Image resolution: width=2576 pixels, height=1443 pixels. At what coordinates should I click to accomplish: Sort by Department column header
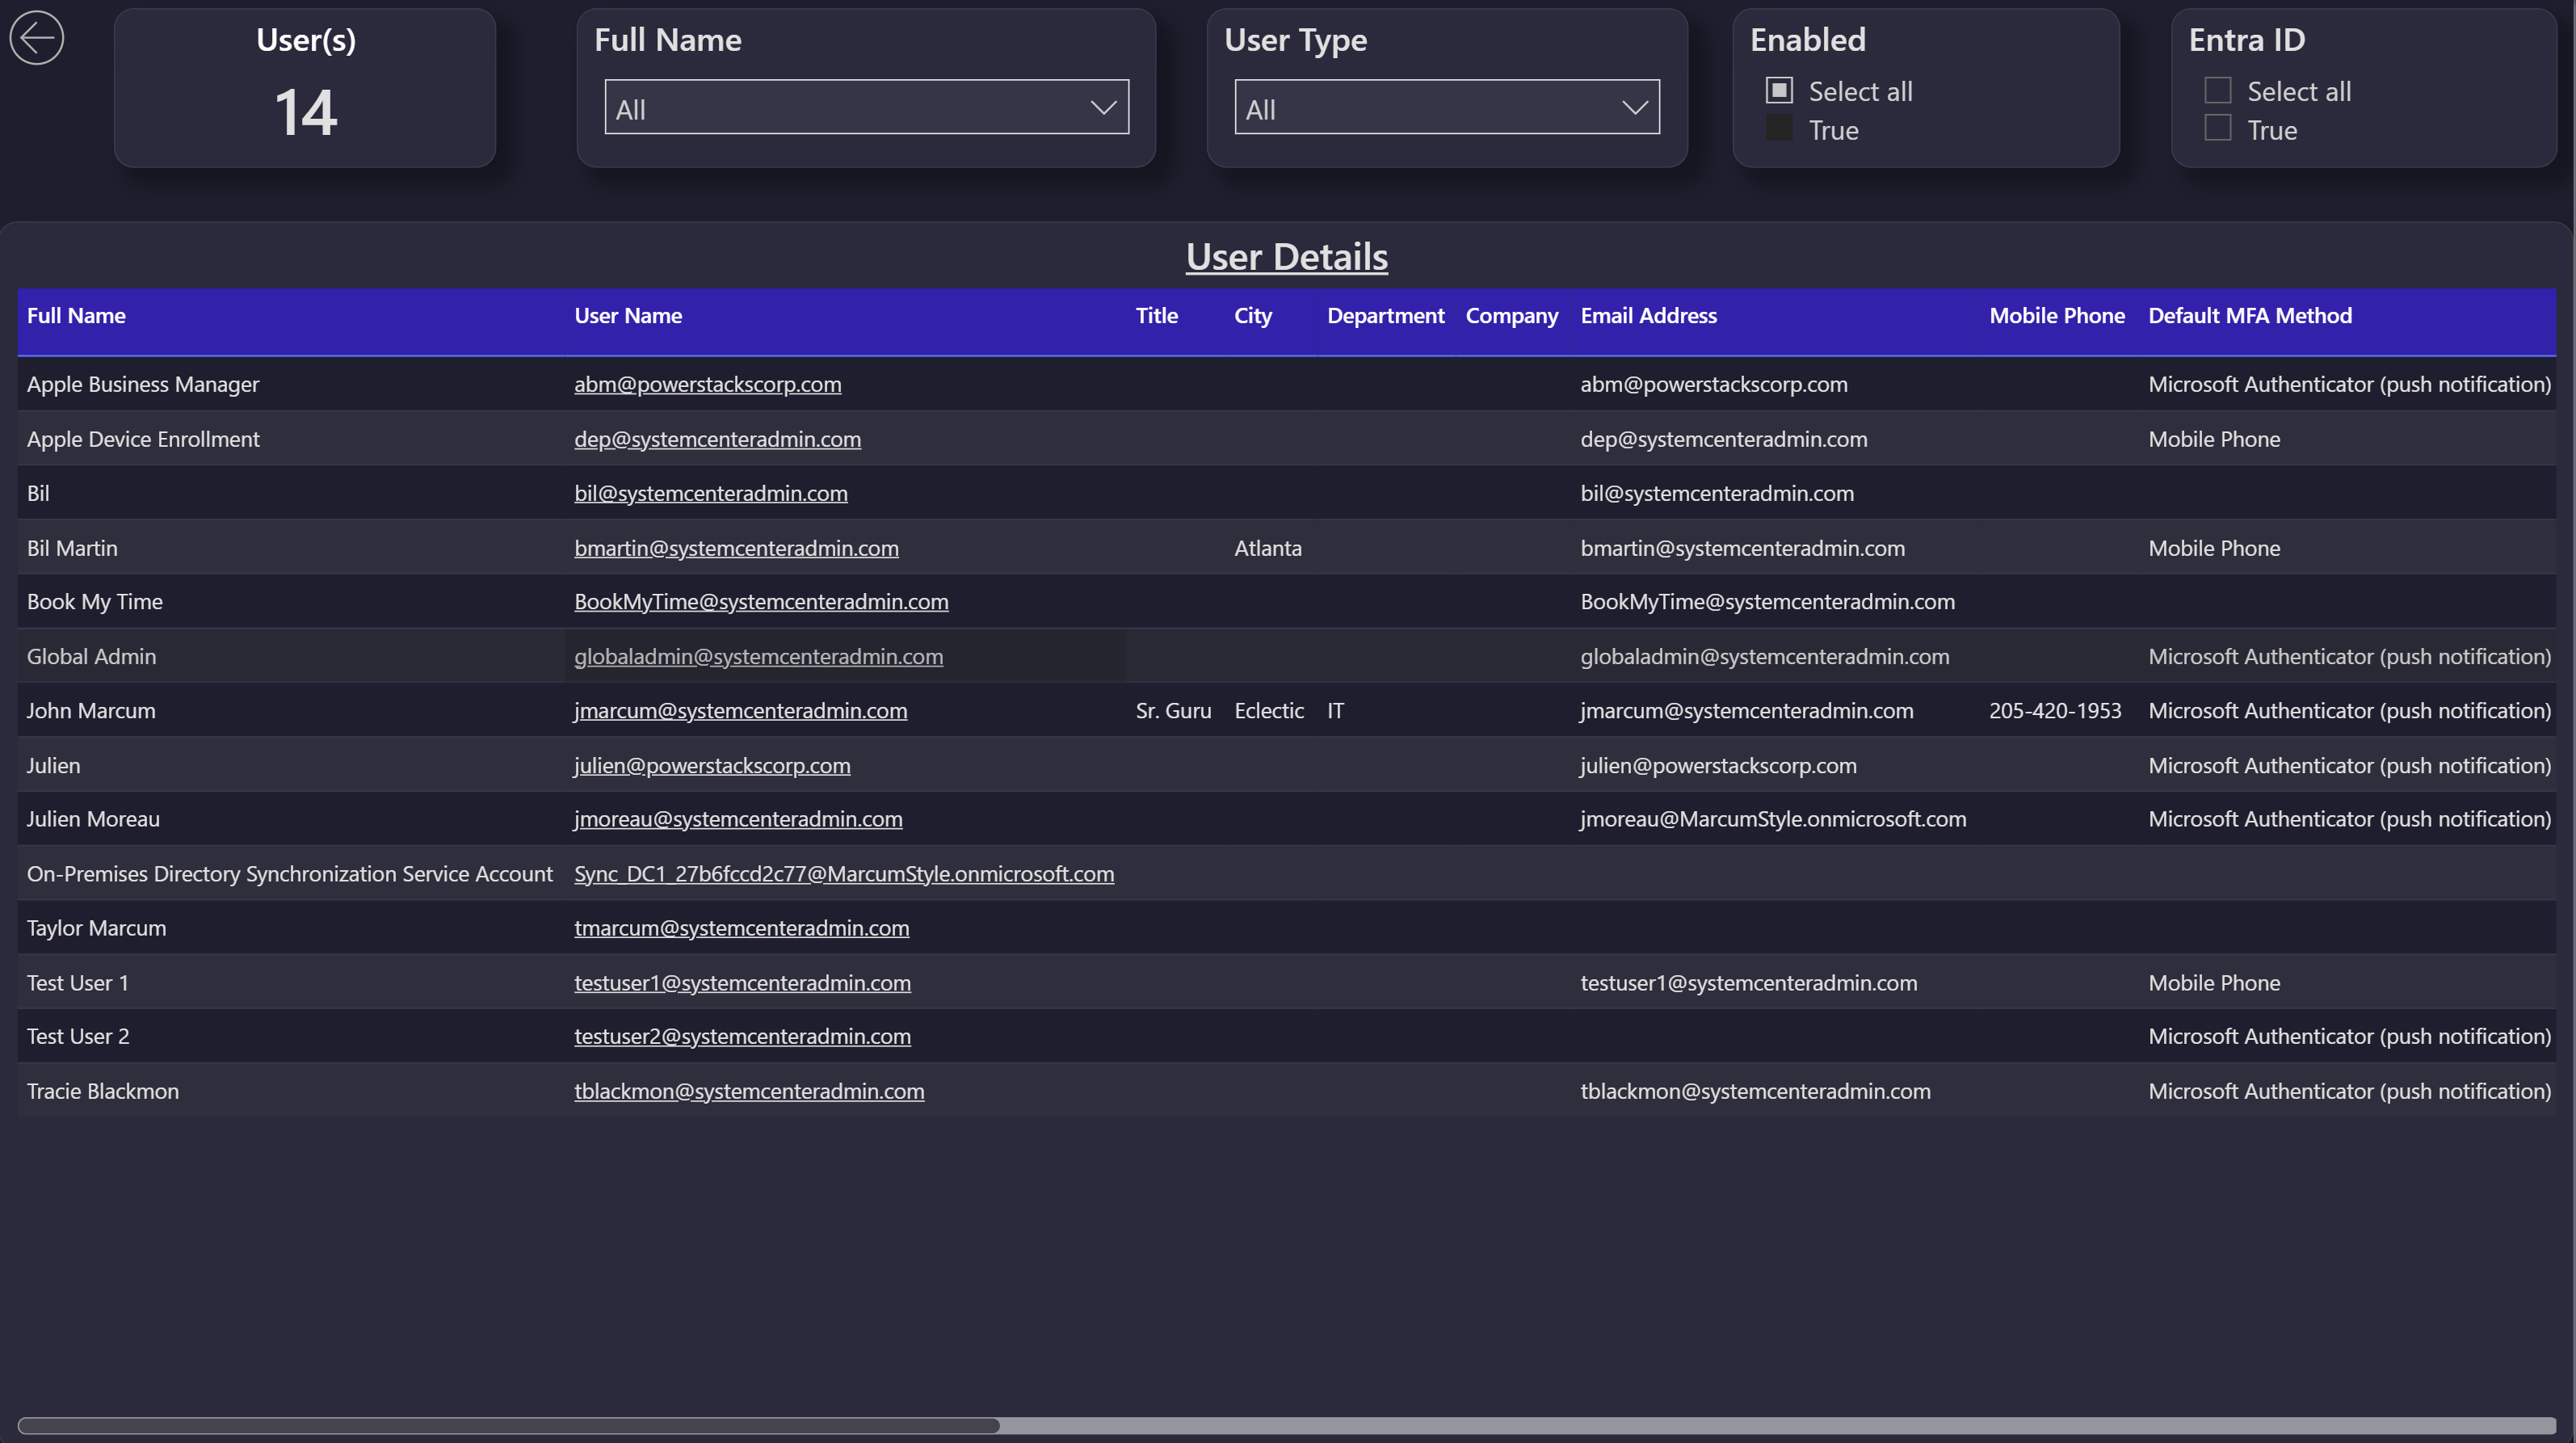coord(1385,315)
